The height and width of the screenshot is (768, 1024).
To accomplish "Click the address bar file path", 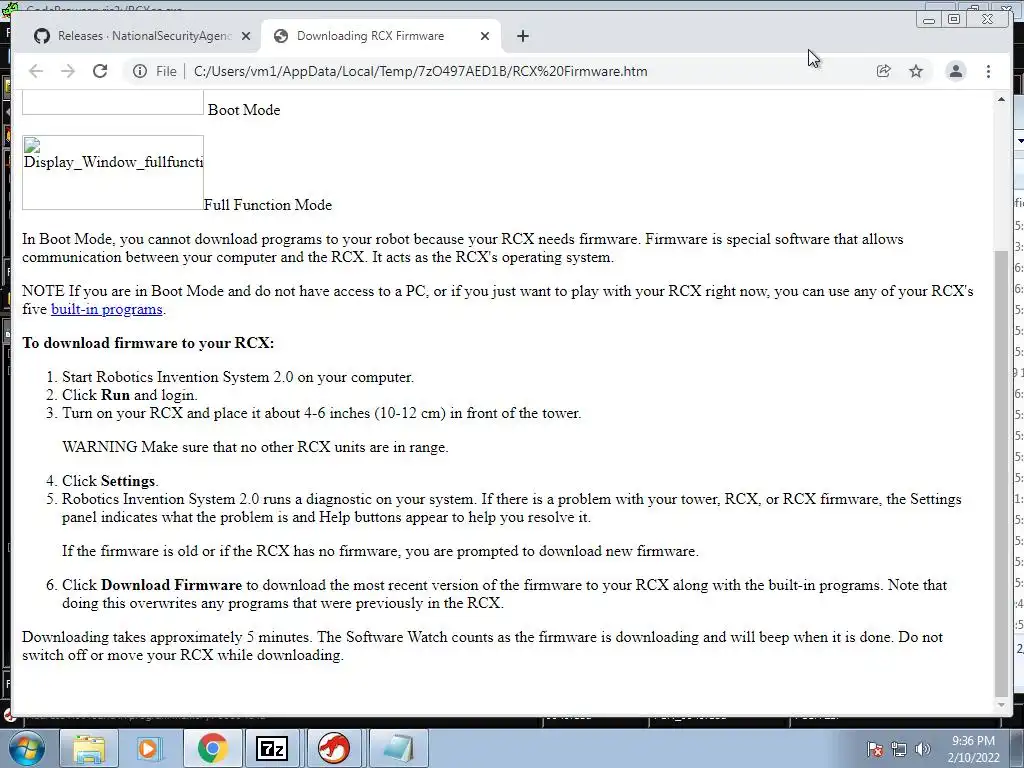I will [x=421, y=71].
